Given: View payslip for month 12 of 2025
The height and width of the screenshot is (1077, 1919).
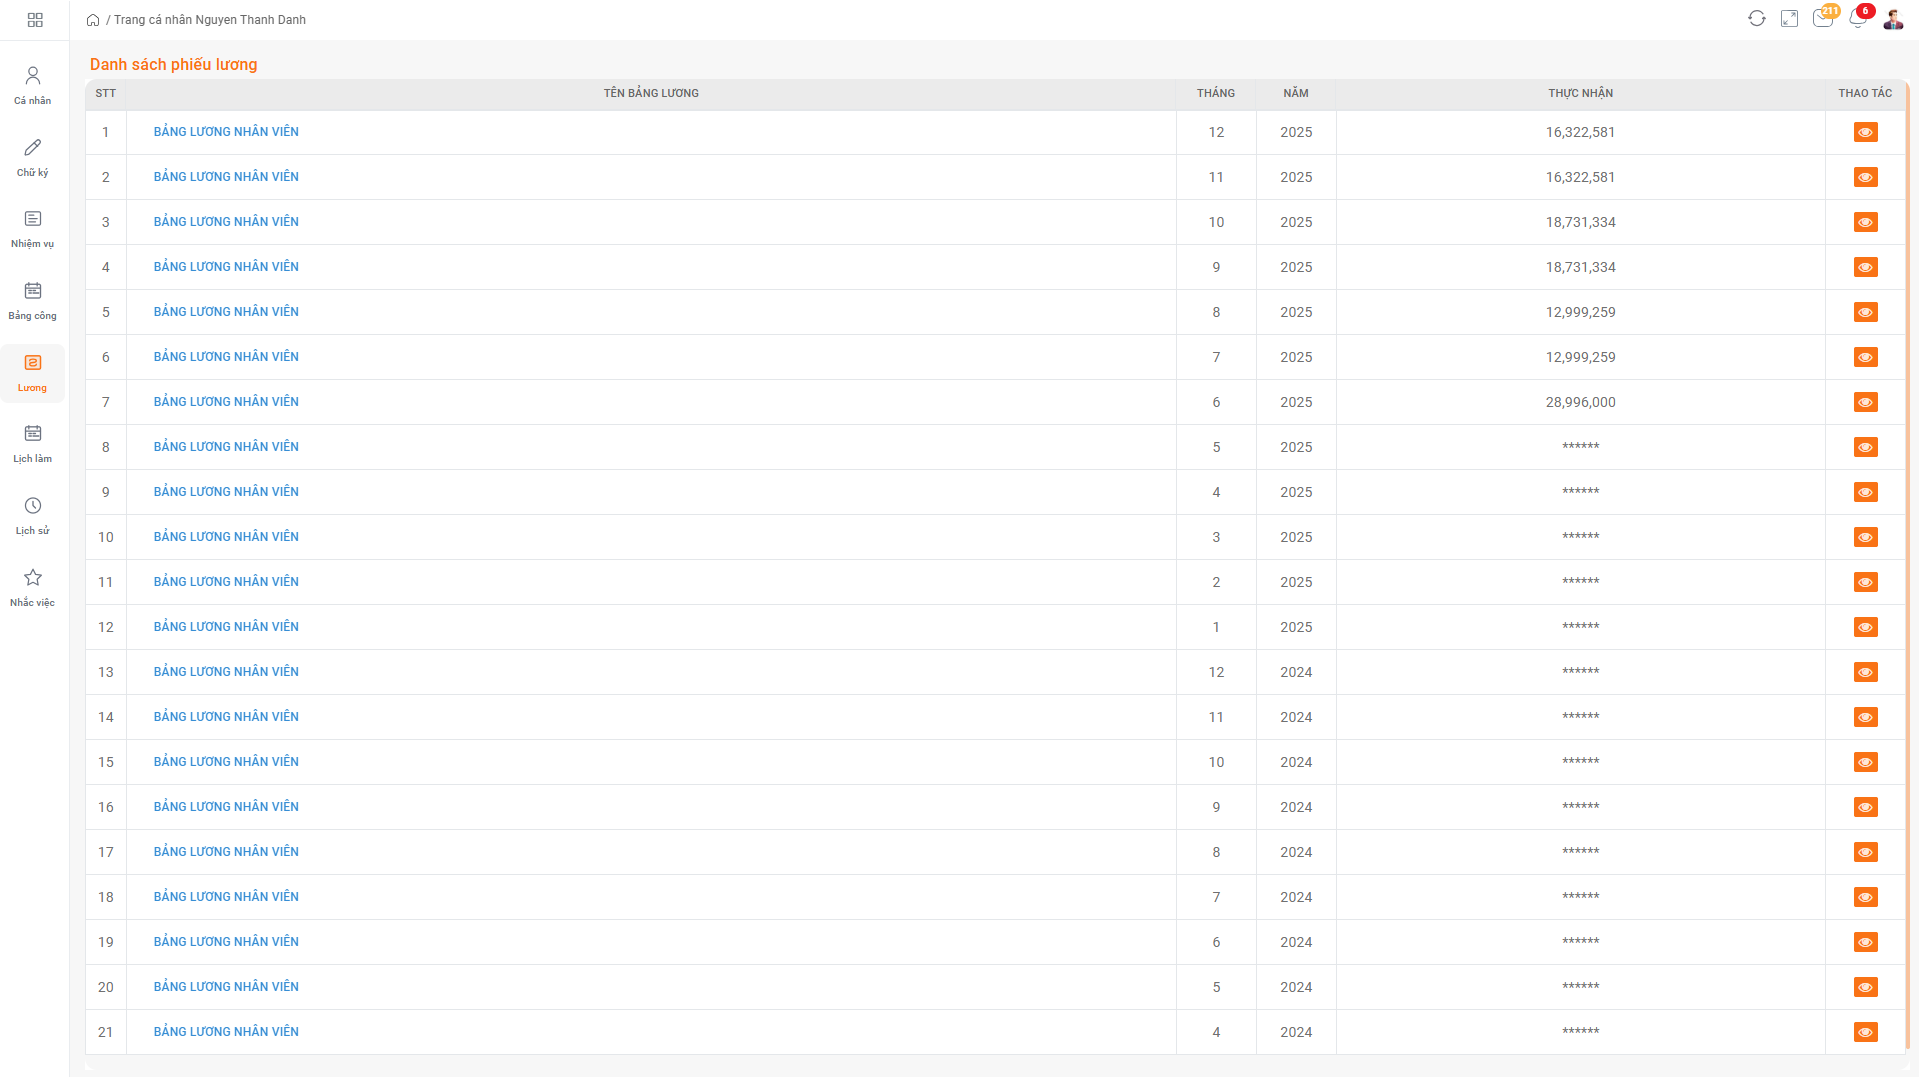Looking at the screenshot, I should click(x=1865, y=132).
